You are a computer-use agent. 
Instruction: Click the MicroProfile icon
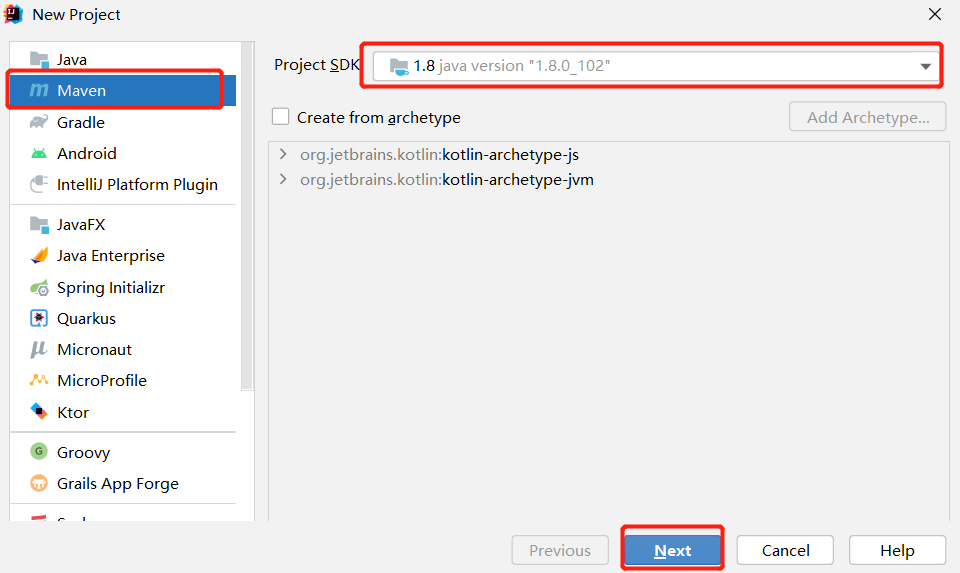coord(39,380)
